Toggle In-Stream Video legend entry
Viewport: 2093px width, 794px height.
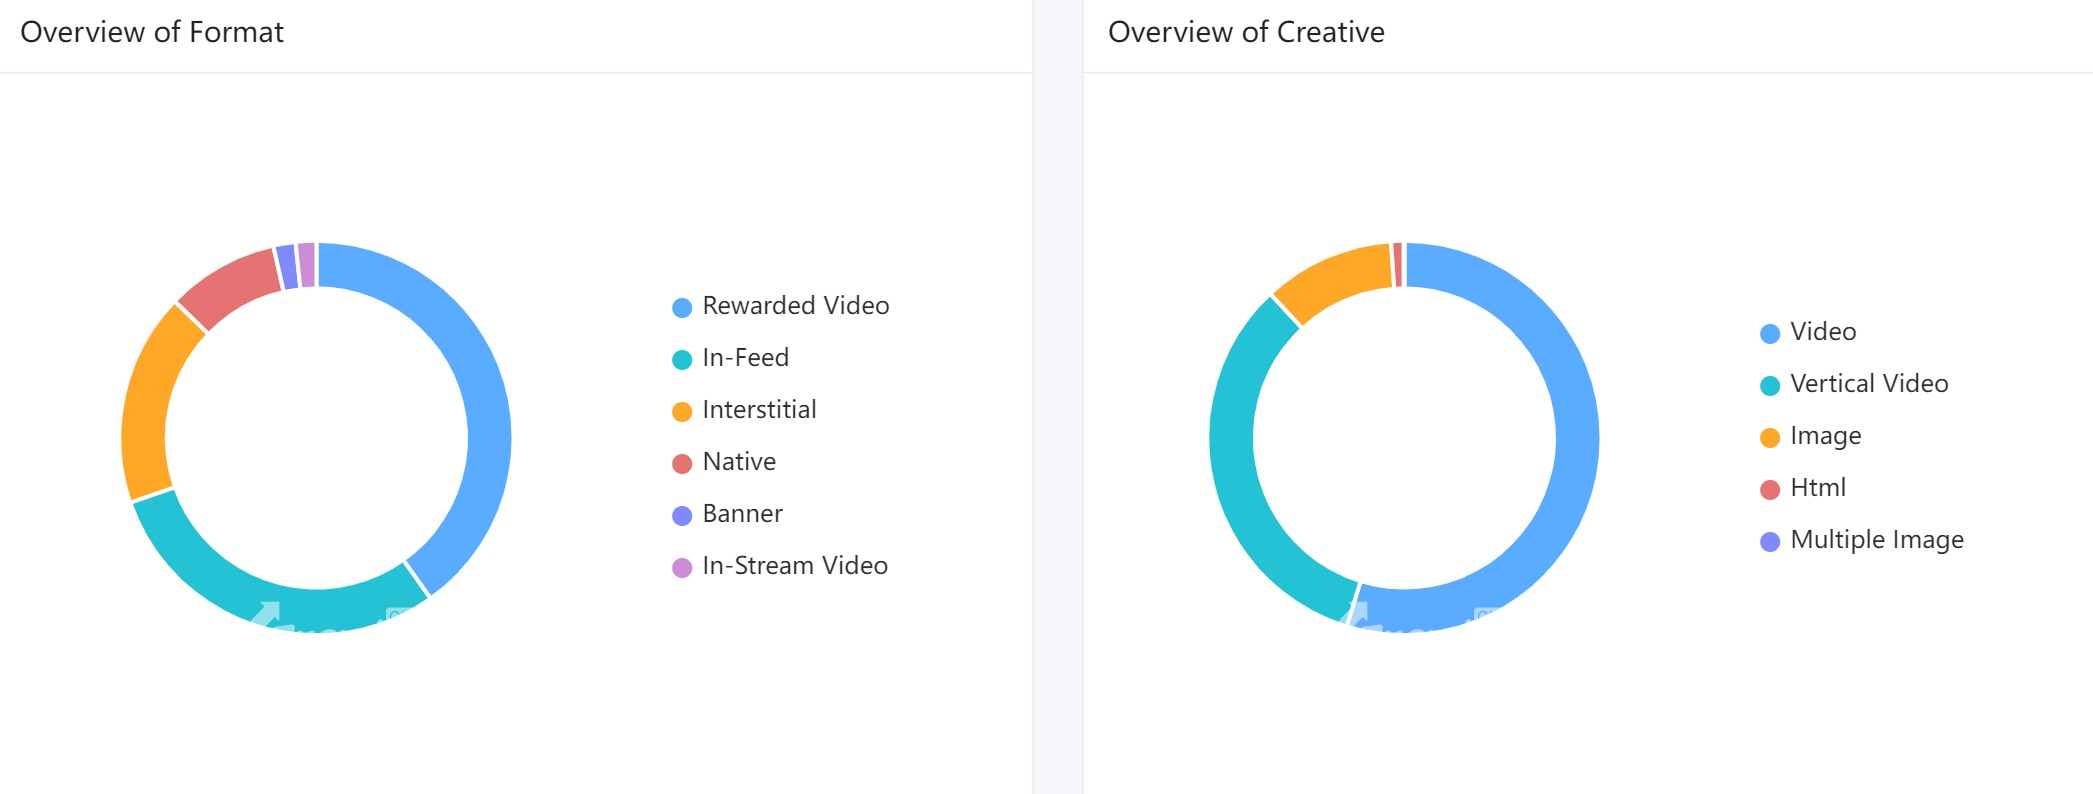coord(780,566)
